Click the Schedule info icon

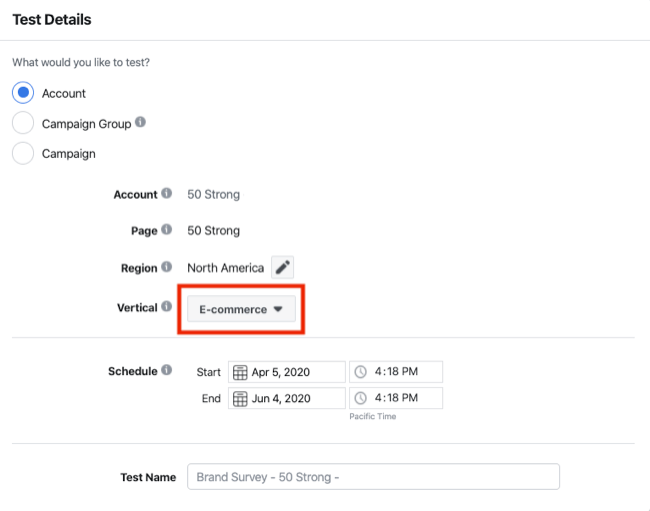pos(167,371)
